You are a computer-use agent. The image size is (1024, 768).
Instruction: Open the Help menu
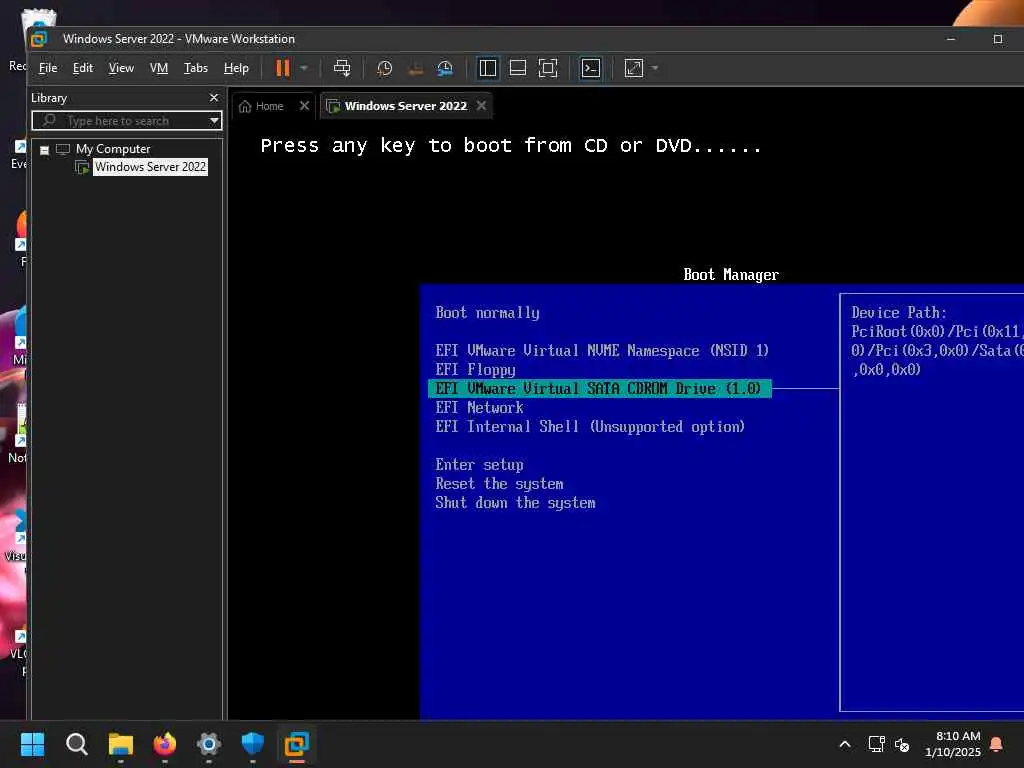[x=236, y=68]
